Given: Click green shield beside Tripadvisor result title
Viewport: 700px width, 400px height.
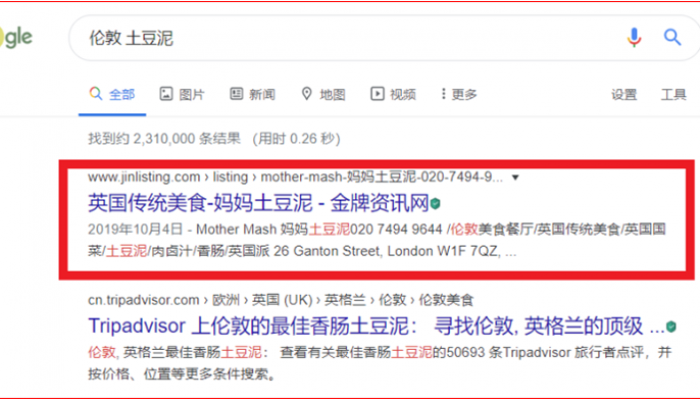Looking at the screenshot, I should [670, 327].
